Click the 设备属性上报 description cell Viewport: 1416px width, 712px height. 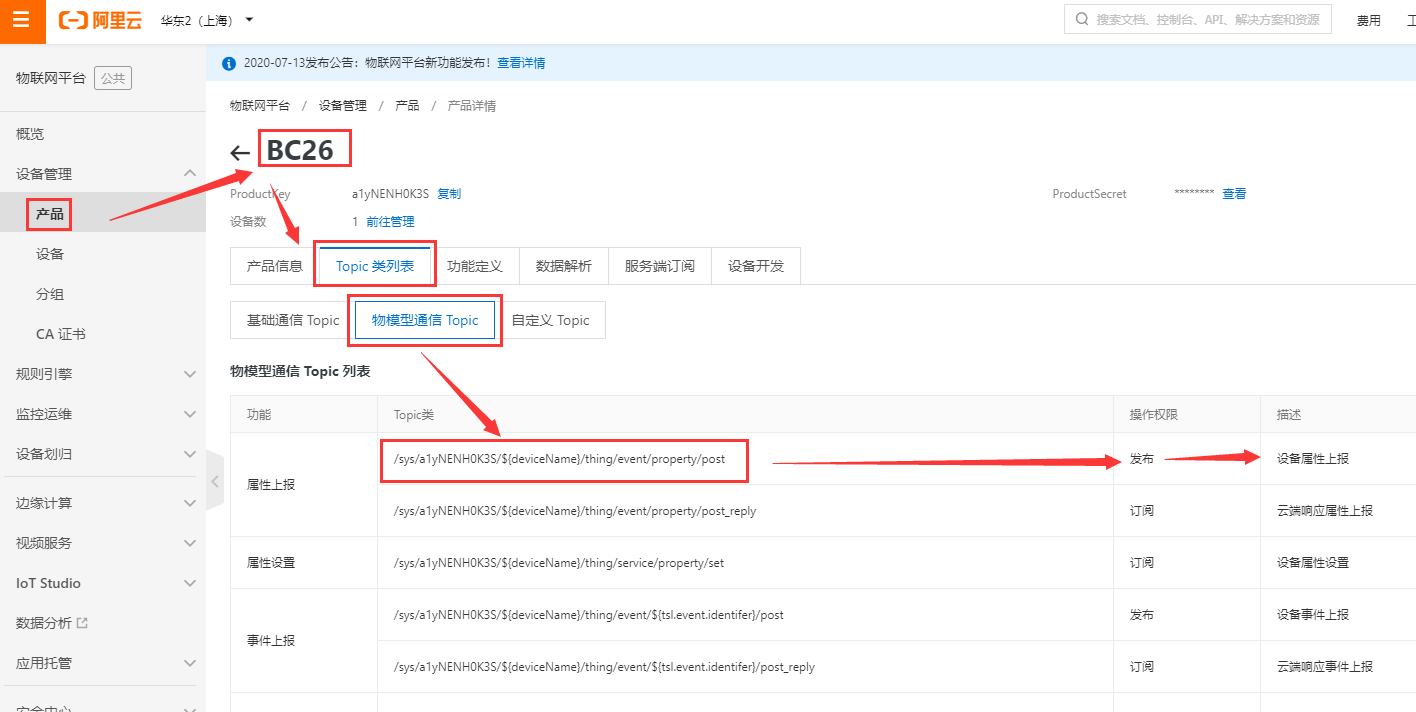pos(1338,459)
